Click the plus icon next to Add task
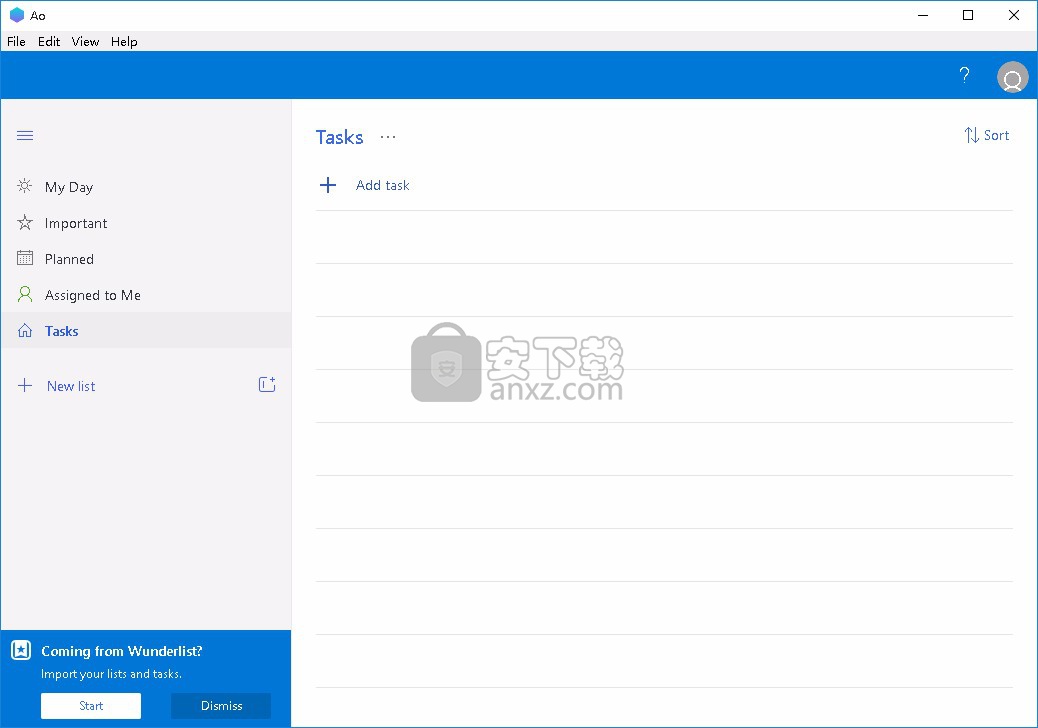Screen dimensions: 1038x728 [328, 185]
